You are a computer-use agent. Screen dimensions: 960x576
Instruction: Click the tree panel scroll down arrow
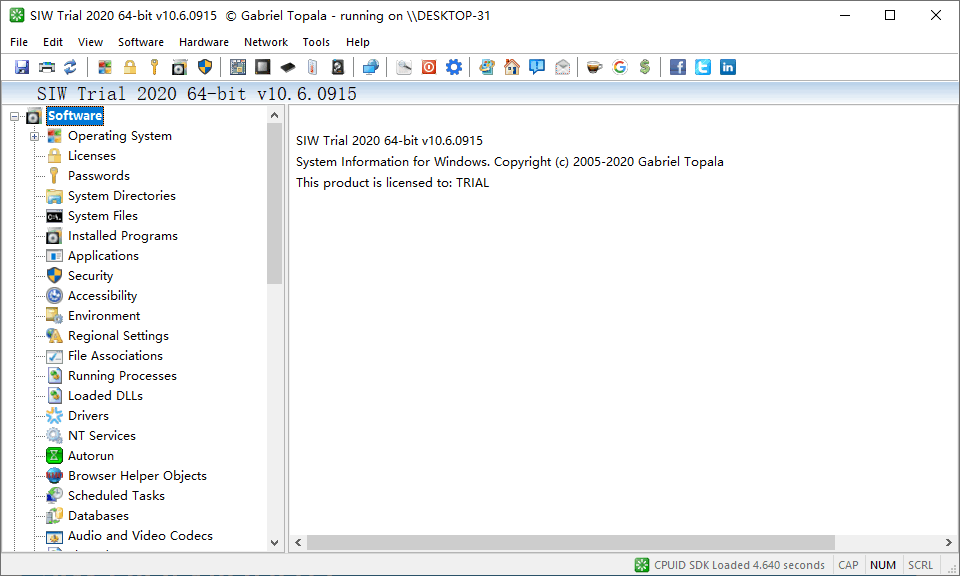point(274,542)
